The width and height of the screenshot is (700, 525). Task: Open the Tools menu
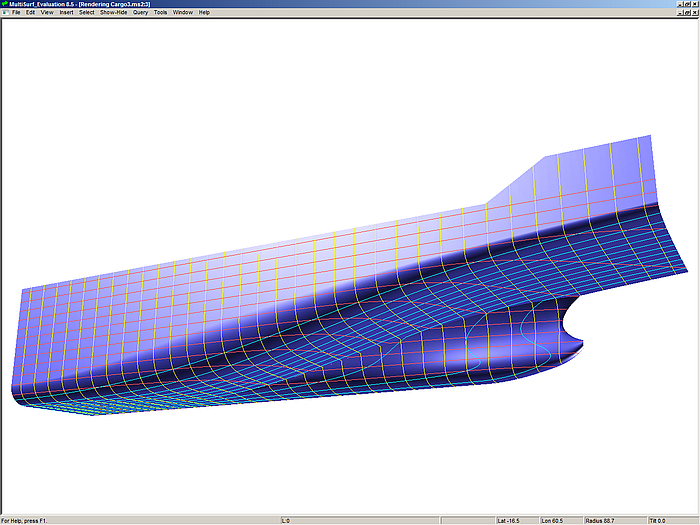tap(160, 12)
